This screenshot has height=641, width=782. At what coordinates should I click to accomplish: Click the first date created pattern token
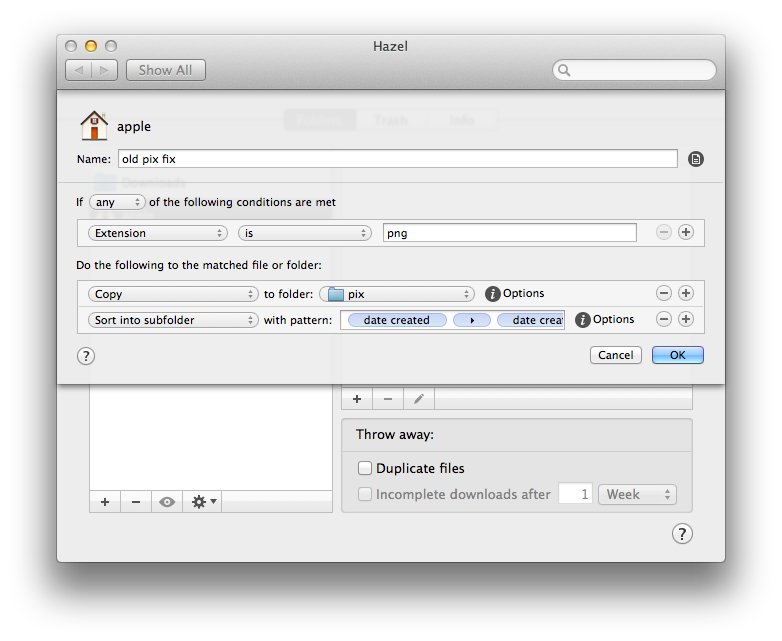(x=396, y=320)
